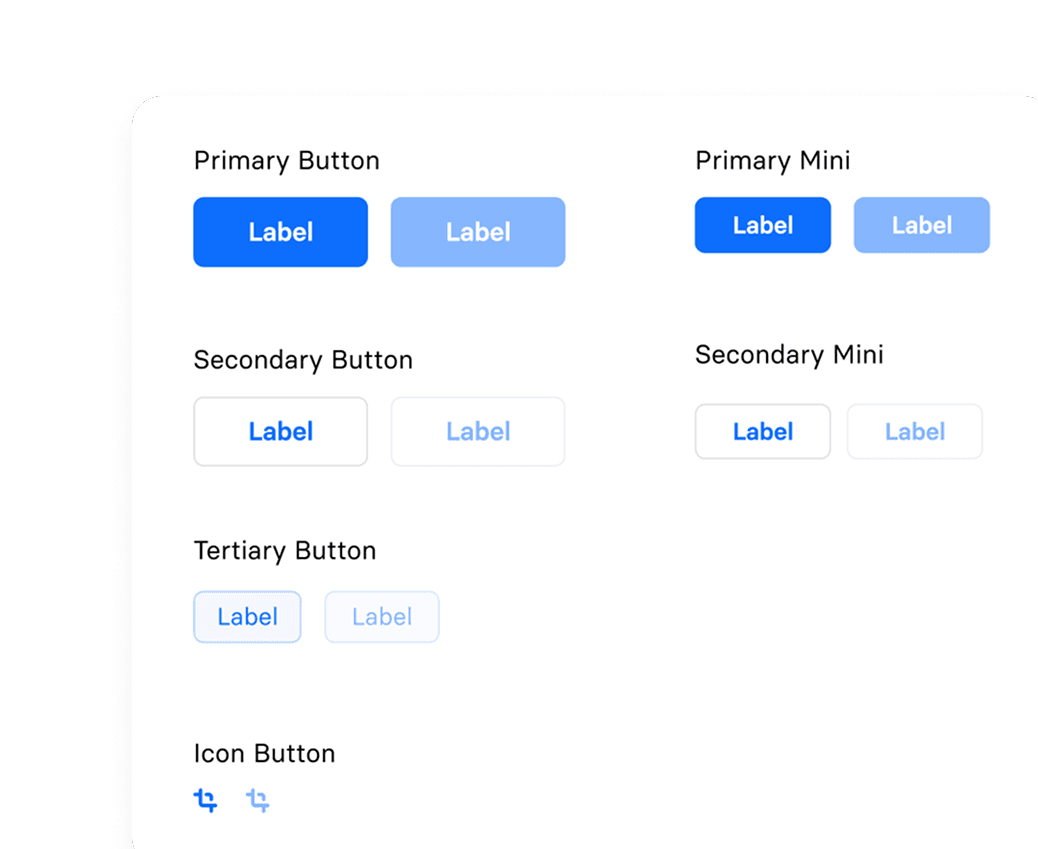Click the "Primary Button" section heading

pyautogui.click(x=286, y=161)
